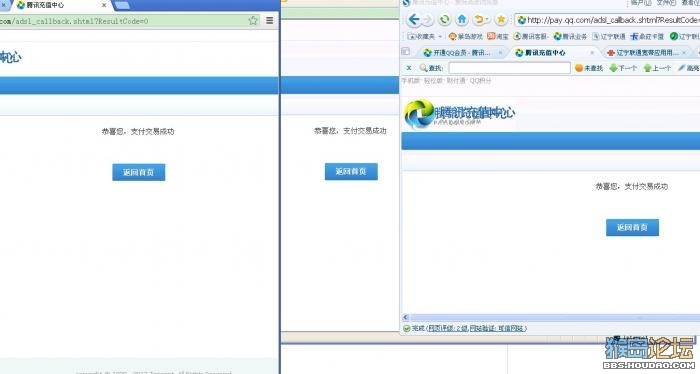Refresh page in Sogou browser
The height and width of the screenshot is (374, 700).
(x=444, y=20)
